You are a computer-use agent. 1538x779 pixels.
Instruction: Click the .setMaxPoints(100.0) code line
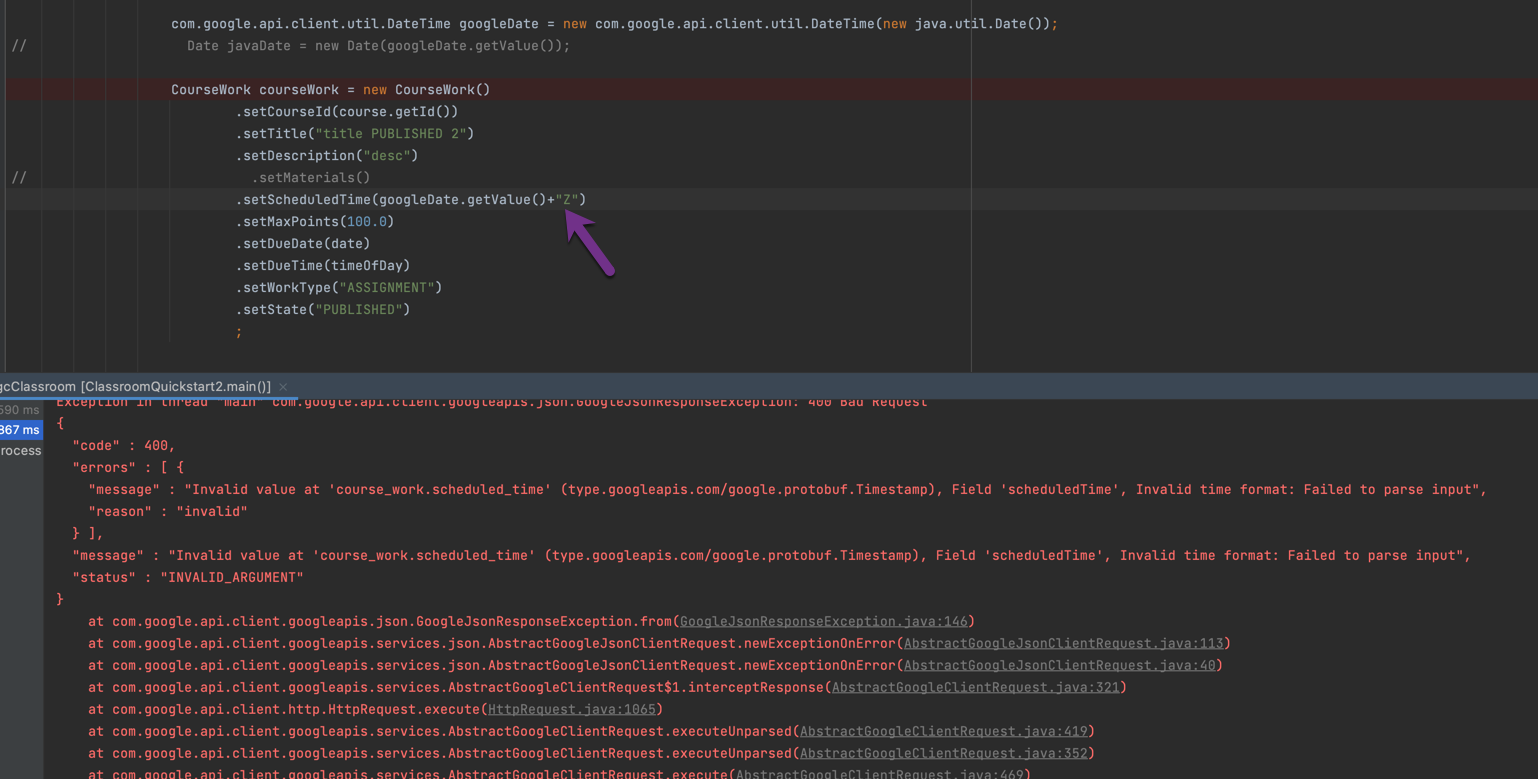pos(315,221)
